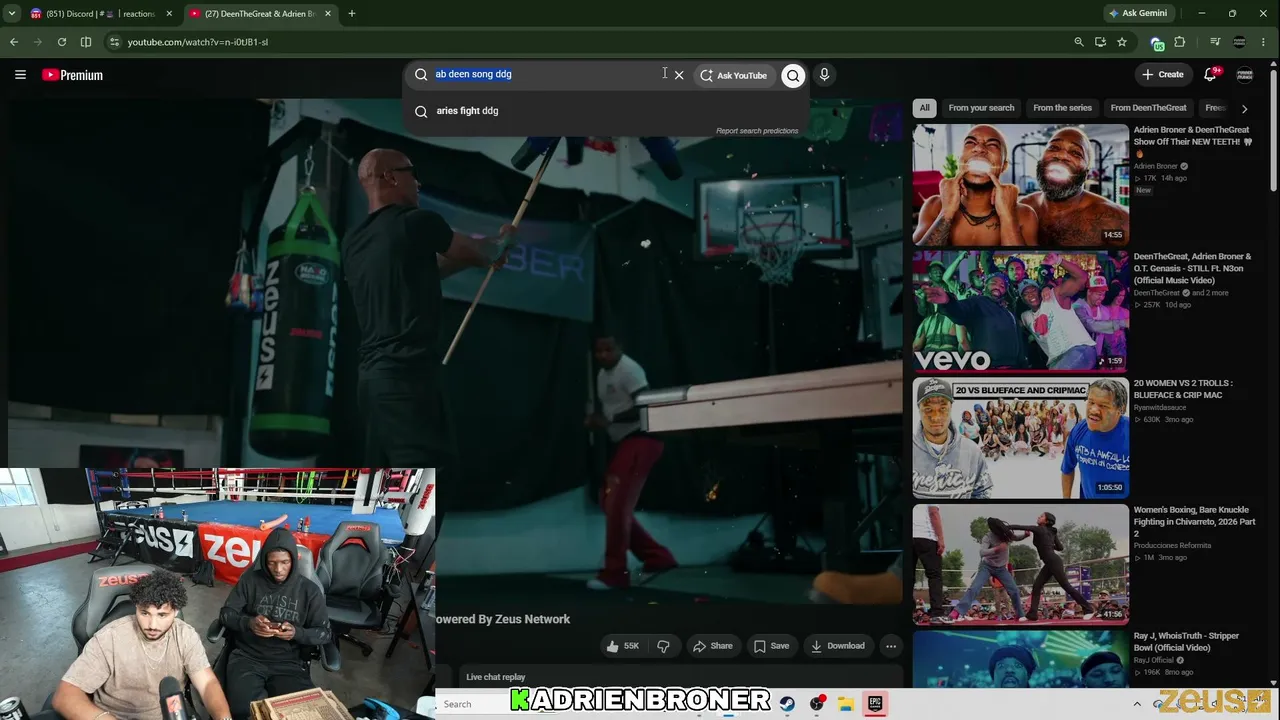Click '20 WOMEN VS 2 TROLLS' video title
The width and height of the screenshot is (1280, 720).
(1183, 389)
